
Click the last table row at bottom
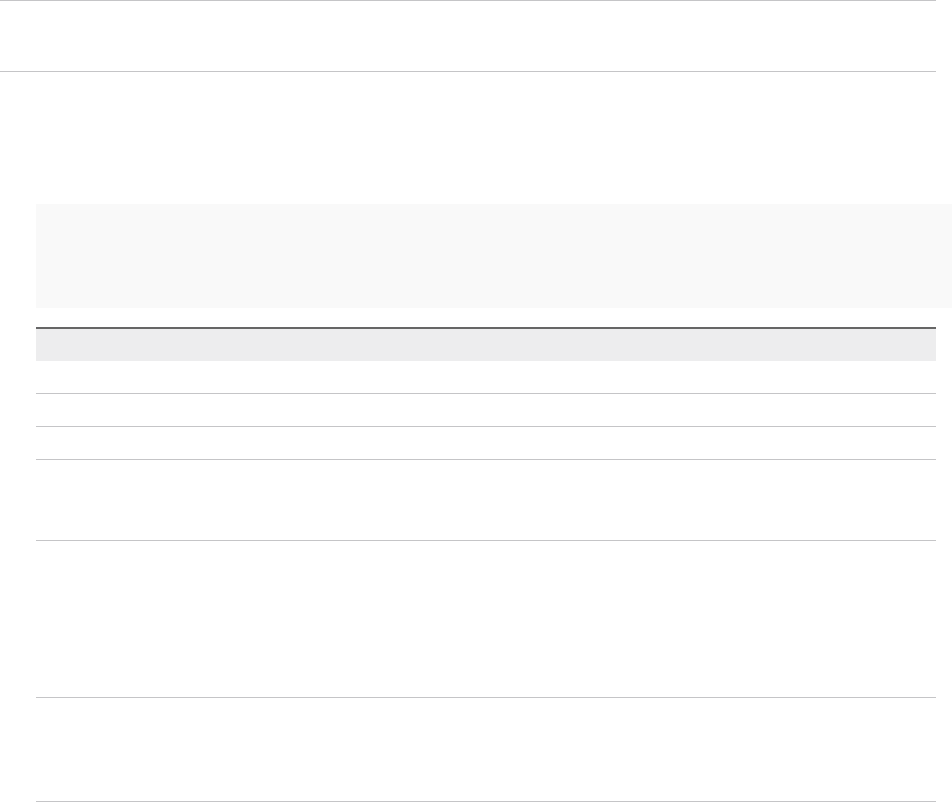pyautogui.click(x=486, y=749)
